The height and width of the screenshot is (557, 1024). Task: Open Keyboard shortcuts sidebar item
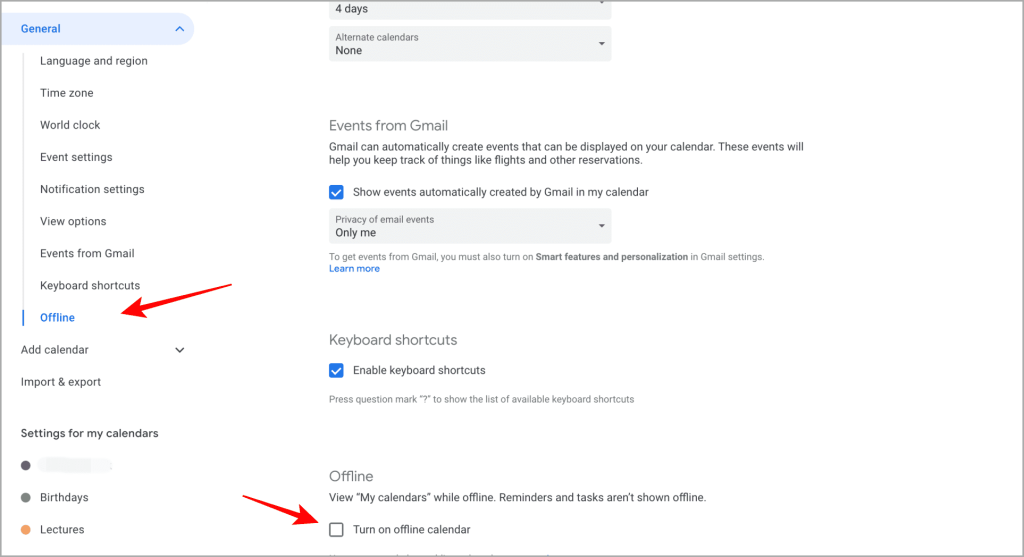coord(90,285)
